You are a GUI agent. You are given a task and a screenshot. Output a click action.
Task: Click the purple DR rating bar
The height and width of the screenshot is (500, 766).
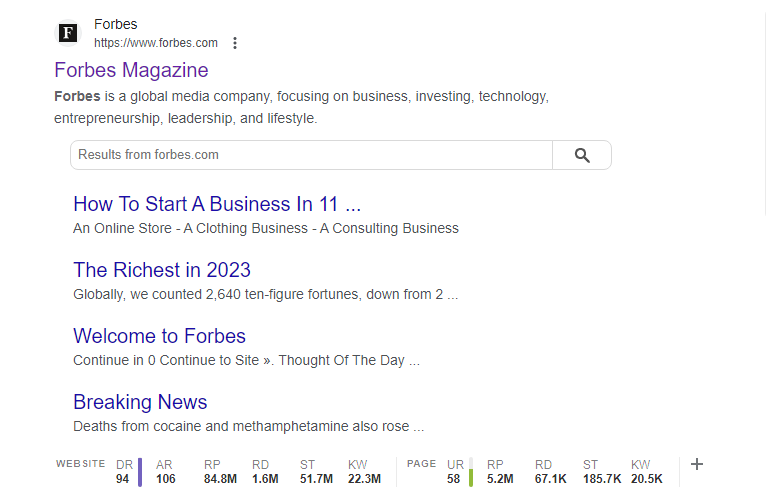(x=140, y=472)
